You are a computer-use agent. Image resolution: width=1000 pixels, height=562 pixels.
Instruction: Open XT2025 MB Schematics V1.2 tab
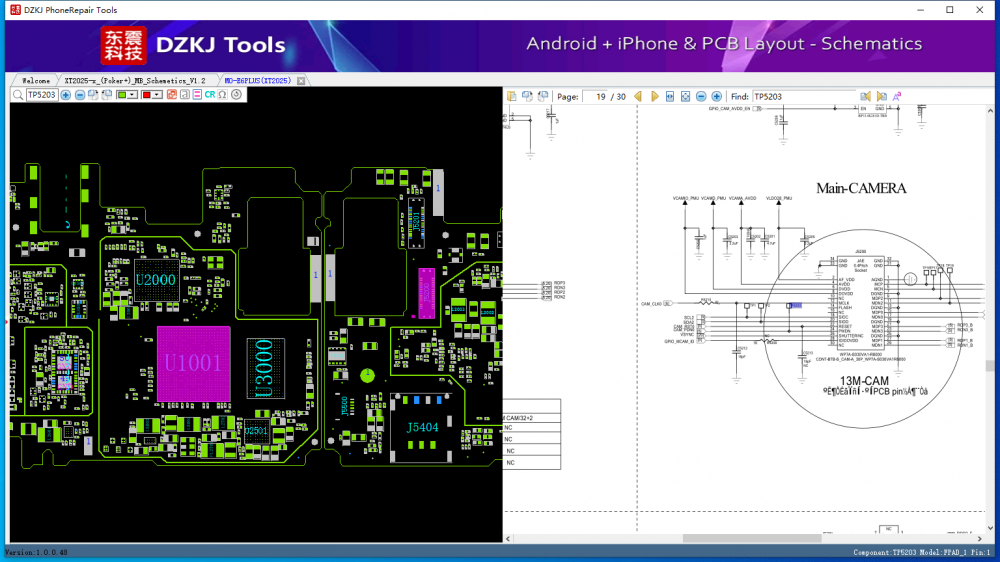134,80
